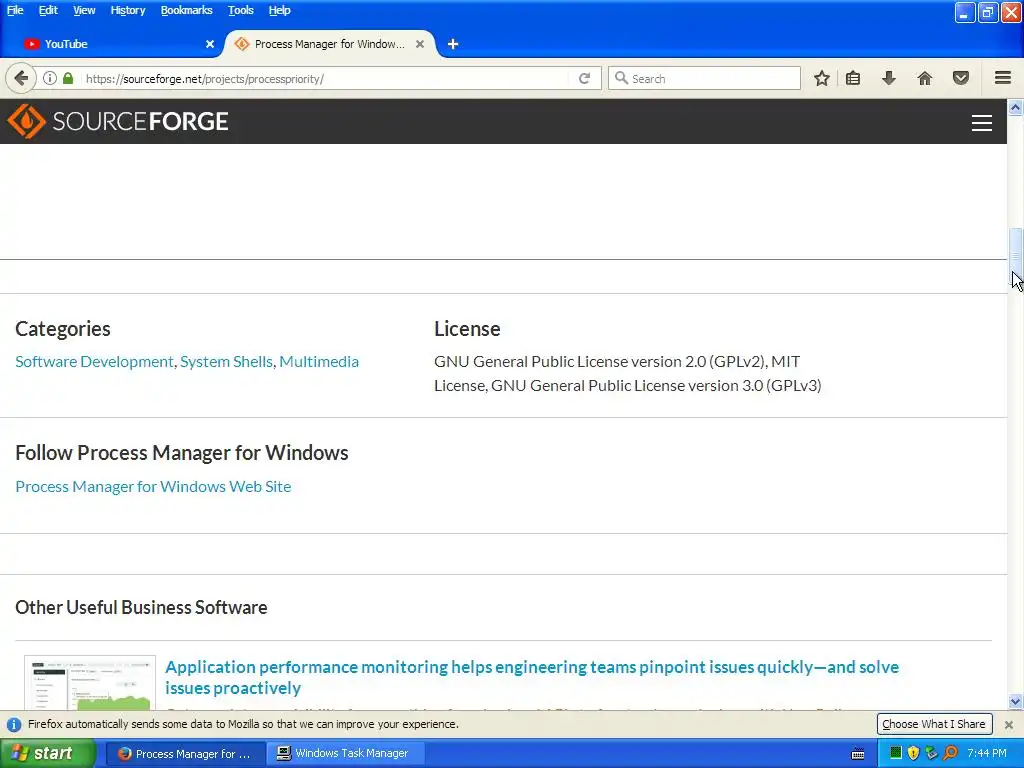Select the Process Manager Firefox taskbar button
Viewport: 1024px width, 768px height.
click(x=185, y=754)
